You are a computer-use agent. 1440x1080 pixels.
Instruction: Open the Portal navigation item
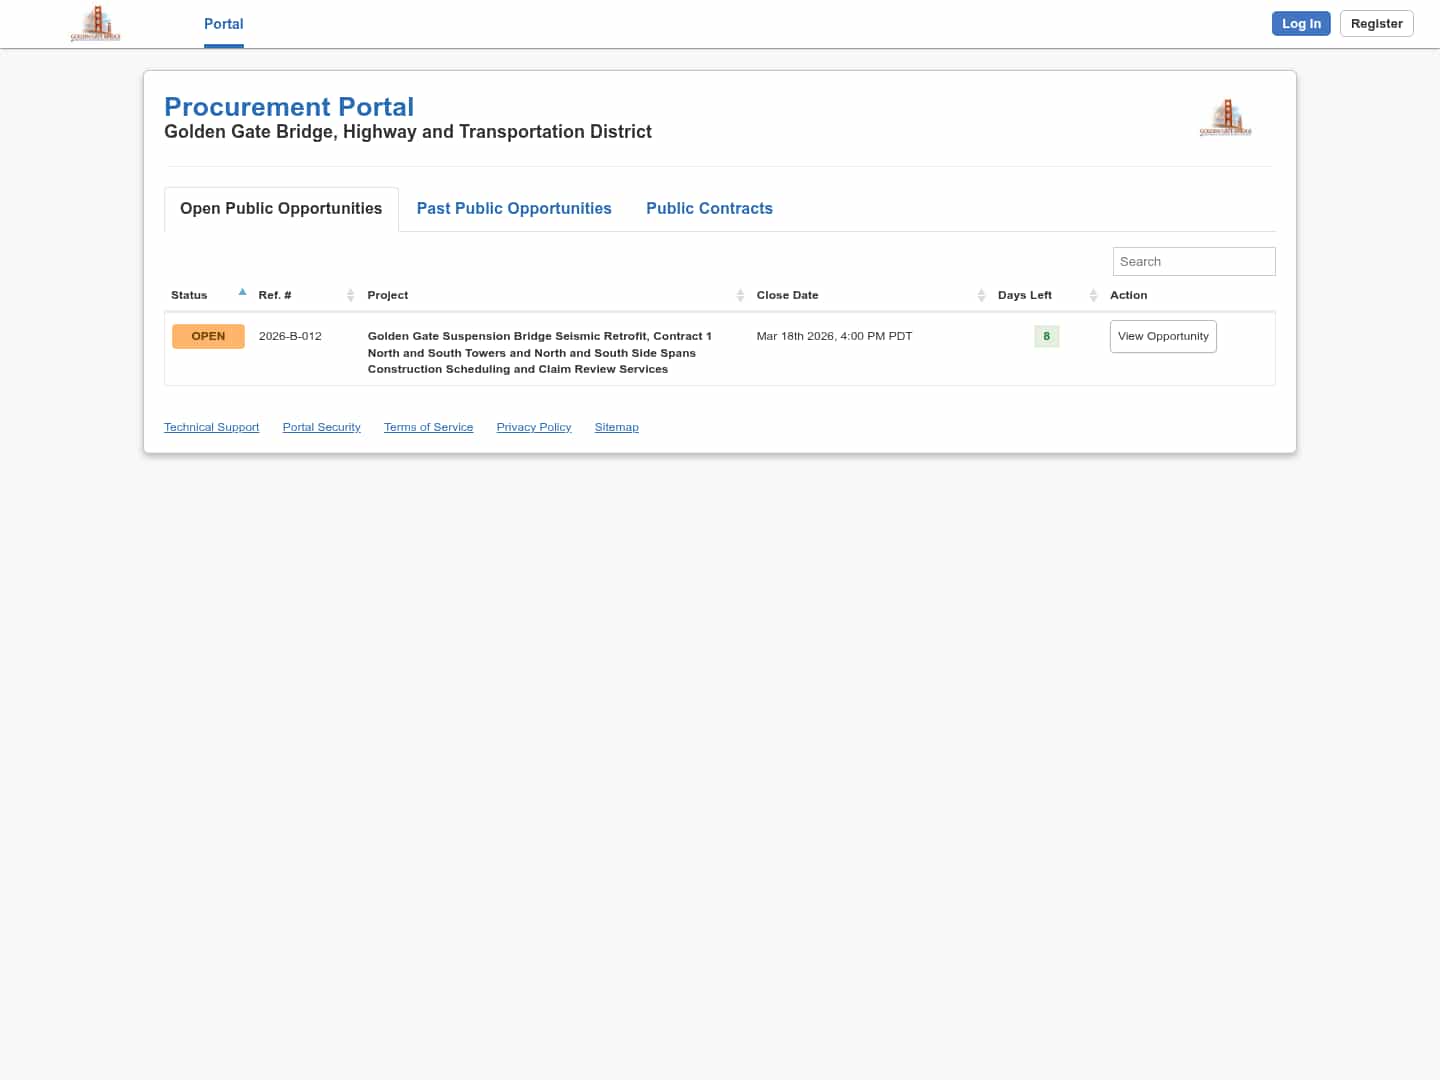click(x=223, y=24)
